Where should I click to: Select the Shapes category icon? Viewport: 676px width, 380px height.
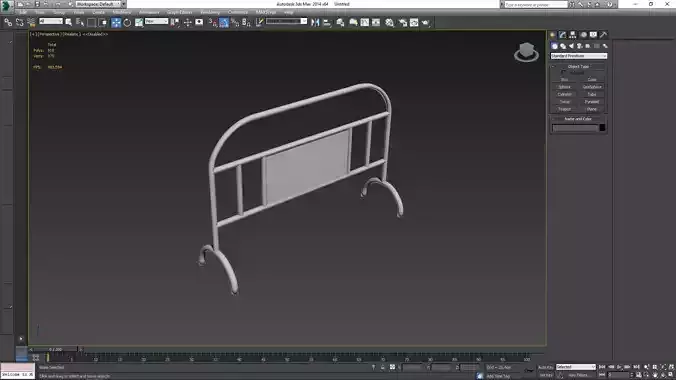point(563,46)
